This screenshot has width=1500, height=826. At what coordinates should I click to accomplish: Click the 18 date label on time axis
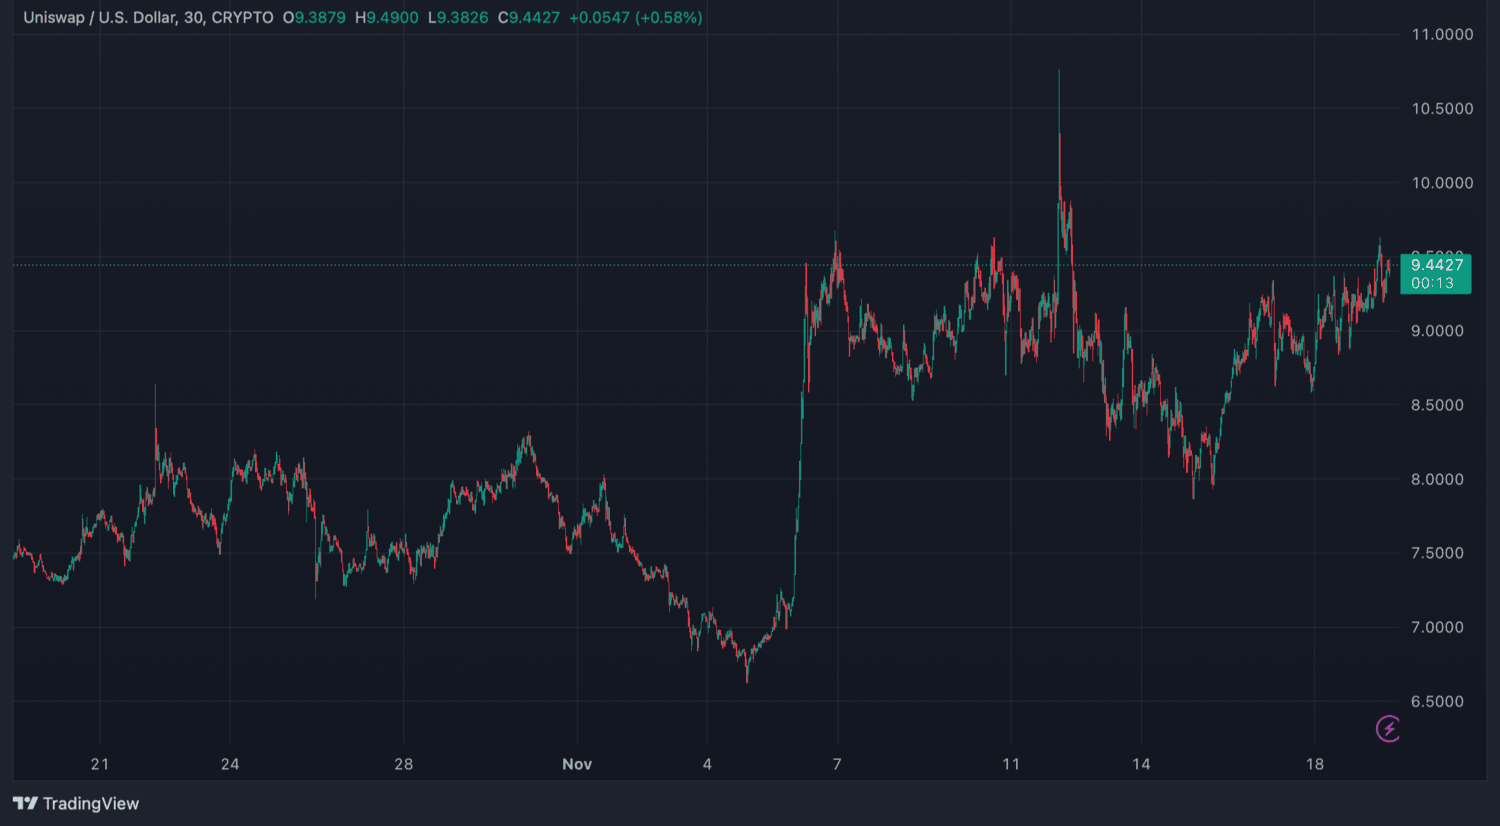click(1315, 764)
